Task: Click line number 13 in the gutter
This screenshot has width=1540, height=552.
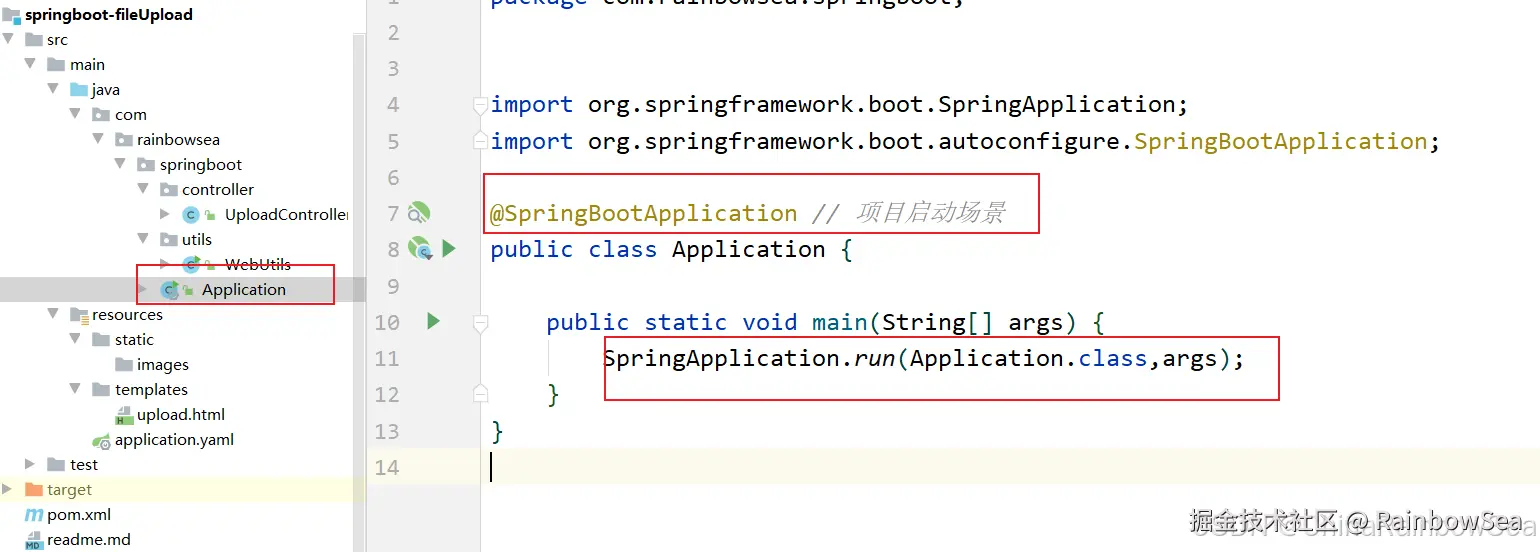Action: pos(387,431)
